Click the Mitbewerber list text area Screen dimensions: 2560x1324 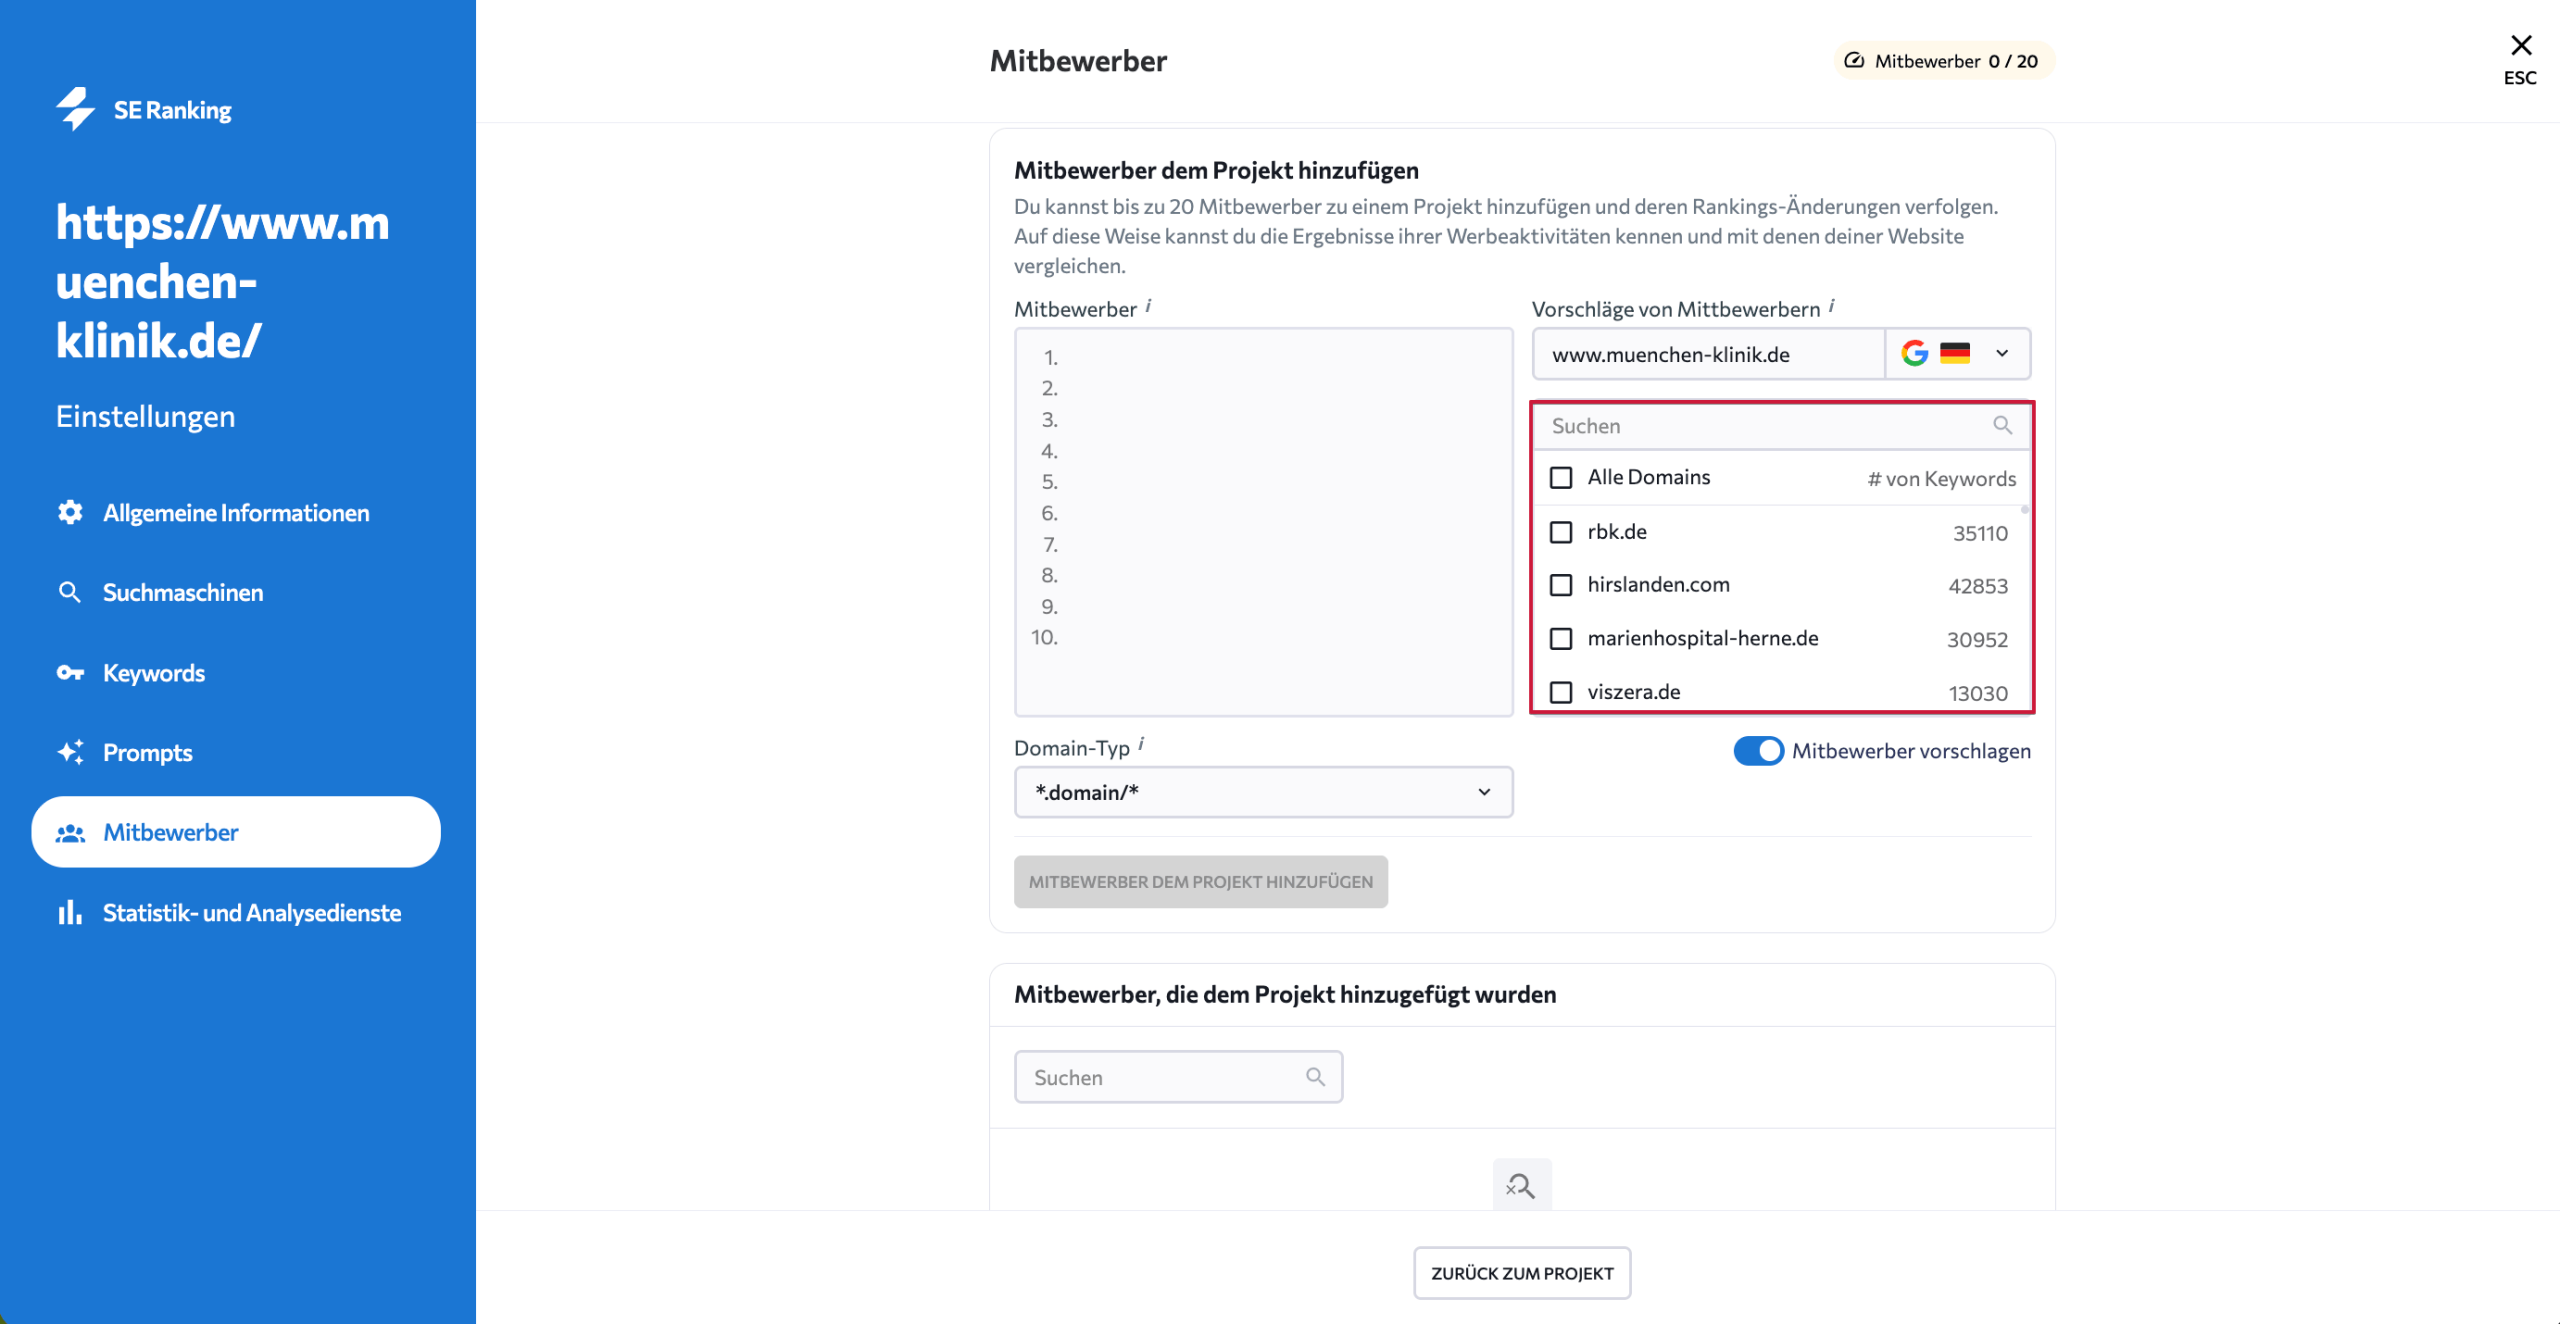(x=1263, y=520)
